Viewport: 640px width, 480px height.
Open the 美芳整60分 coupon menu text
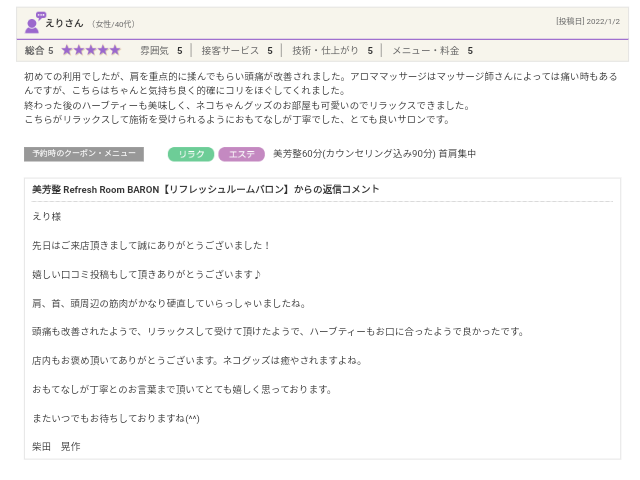[x=374, y=154]
